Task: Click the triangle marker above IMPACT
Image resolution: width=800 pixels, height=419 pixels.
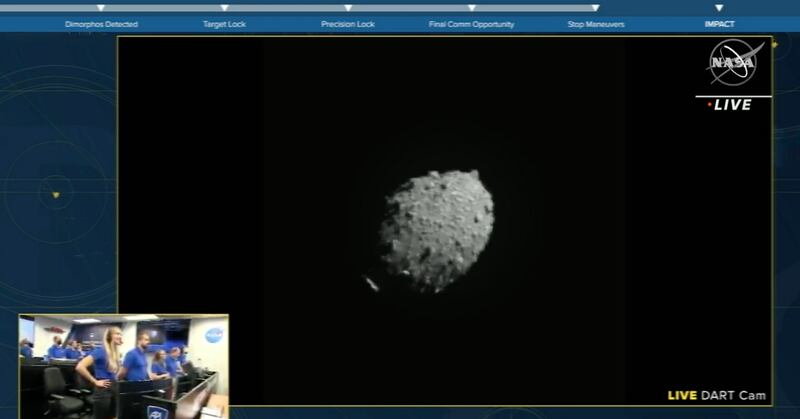Action: (719, 8)
